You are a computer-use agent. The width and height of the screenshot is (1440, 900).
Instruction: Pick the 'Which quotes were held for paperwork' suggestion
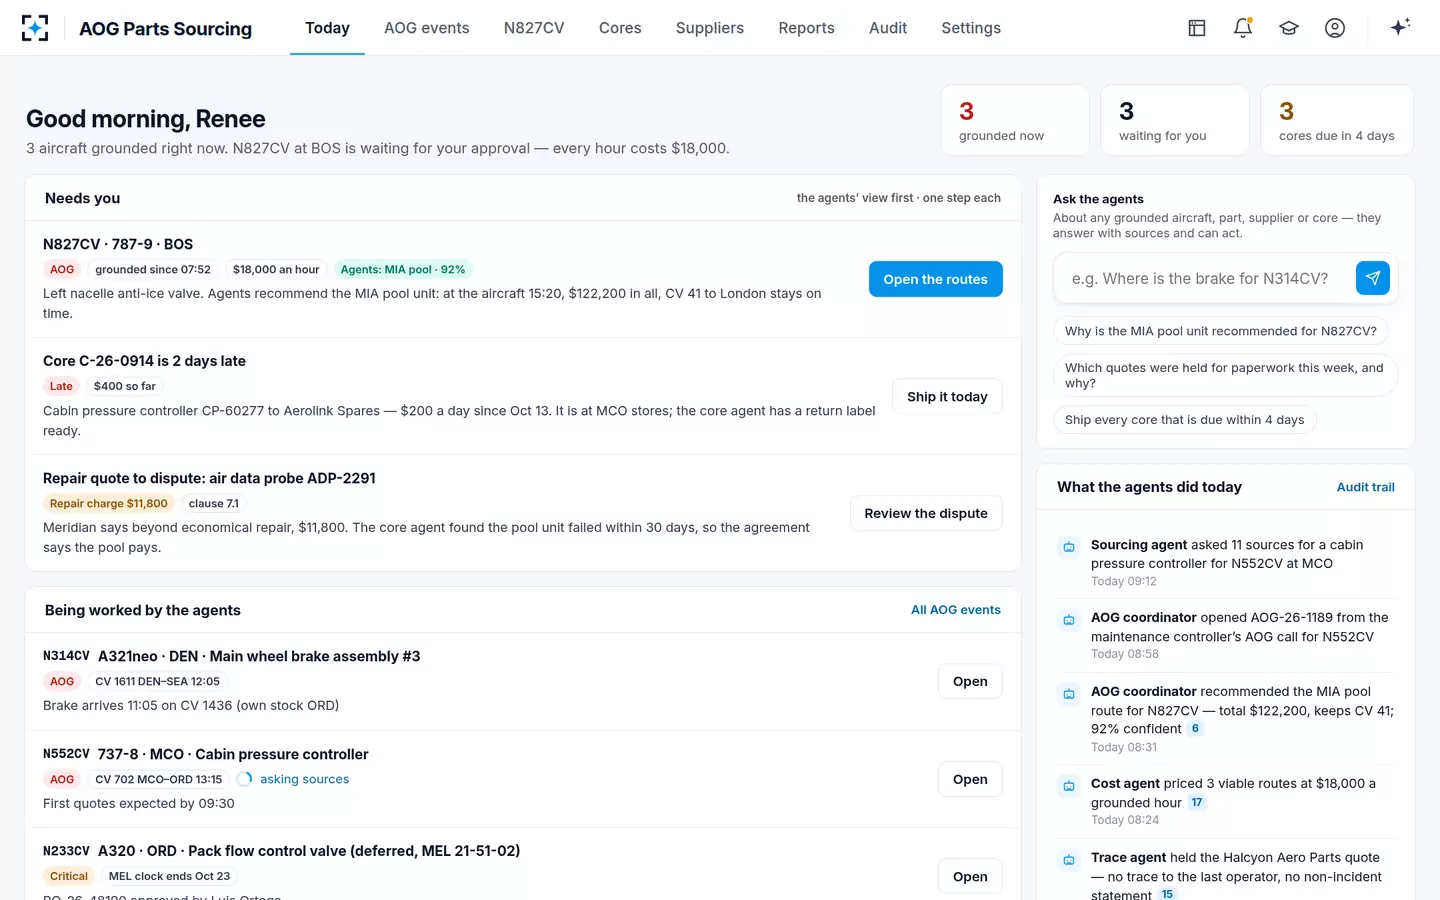click(1225, 375)
